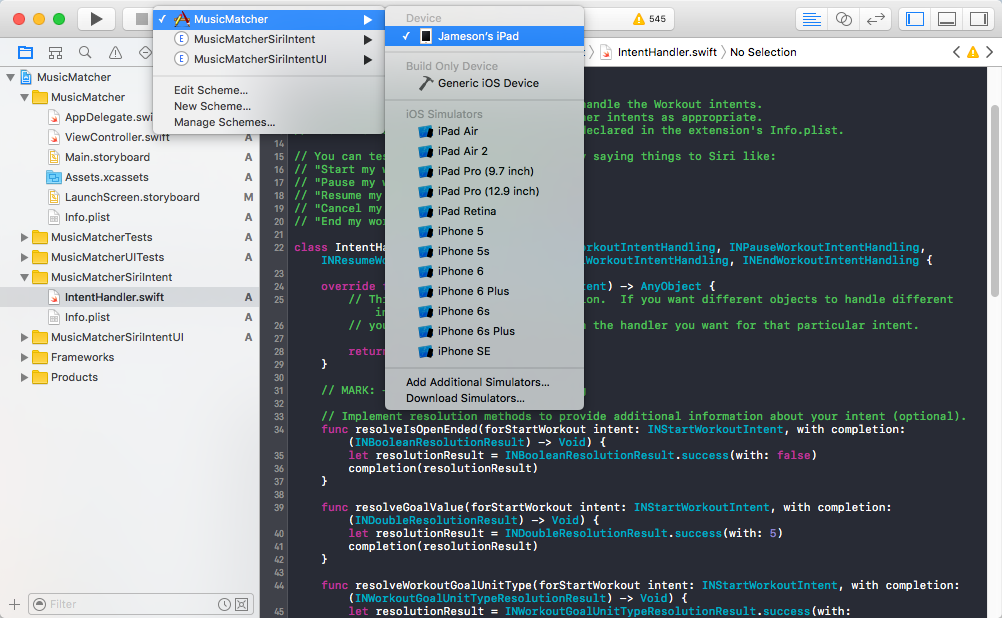The width and height of the screenshot is (1002, 618).
Task: Switch to the Version editor
Action: coord(877,19)
